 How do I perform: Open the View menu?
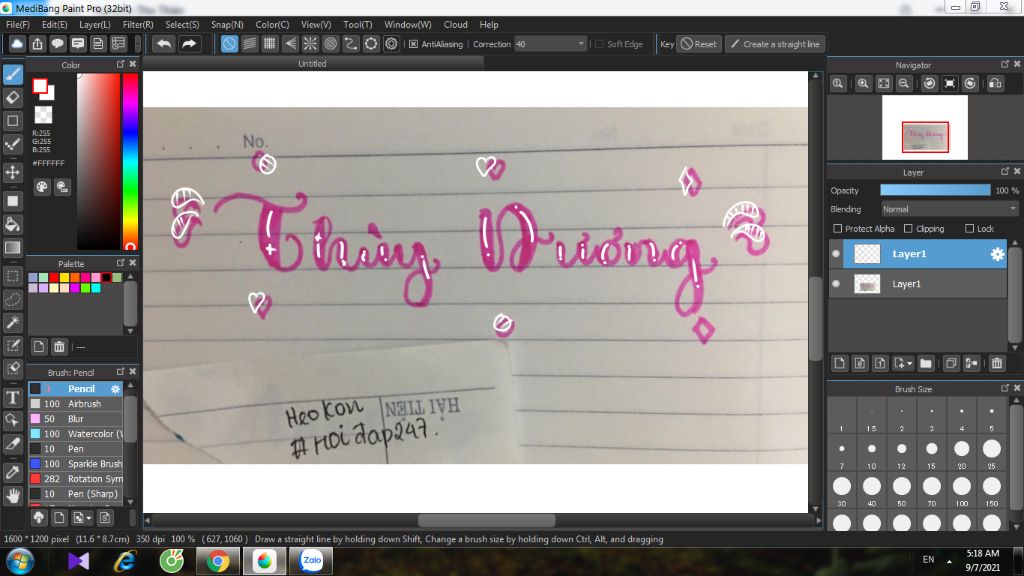click(x=316, y=25)
